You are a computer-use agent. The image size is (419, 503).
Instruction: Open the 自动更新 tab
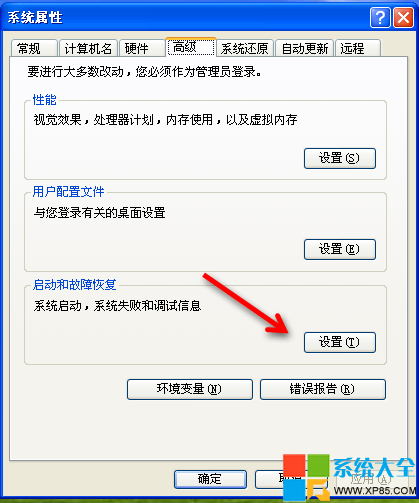305,48
